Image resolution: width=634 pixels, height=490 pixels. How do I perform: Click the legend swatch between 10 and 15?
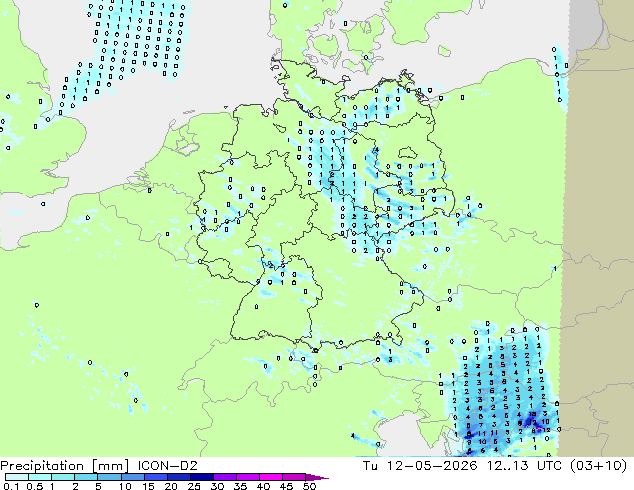tap(132, 477)
